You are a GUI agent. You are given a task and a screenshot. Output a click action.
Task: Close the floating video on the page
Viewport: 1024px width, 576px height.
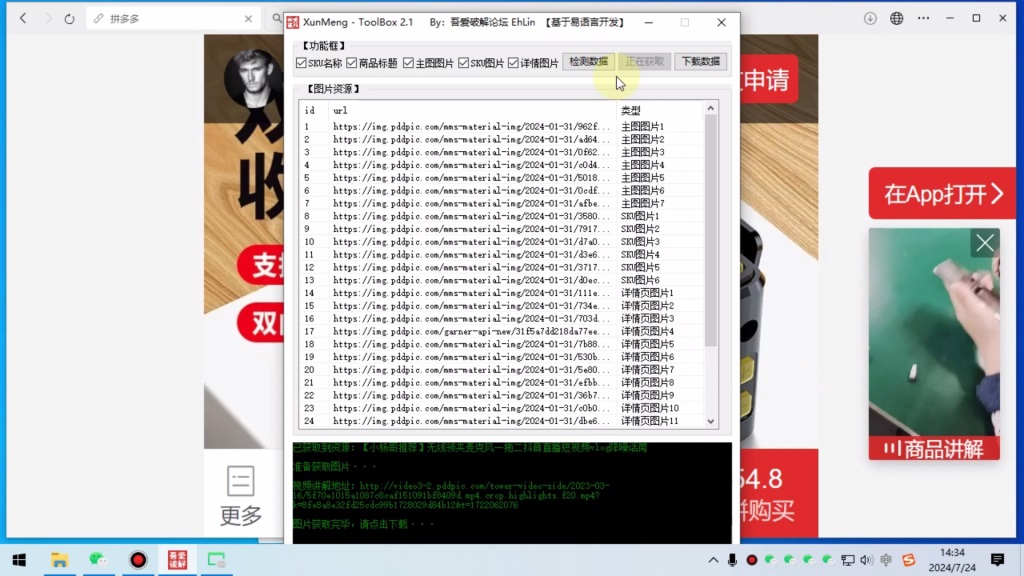pos(985,243)
